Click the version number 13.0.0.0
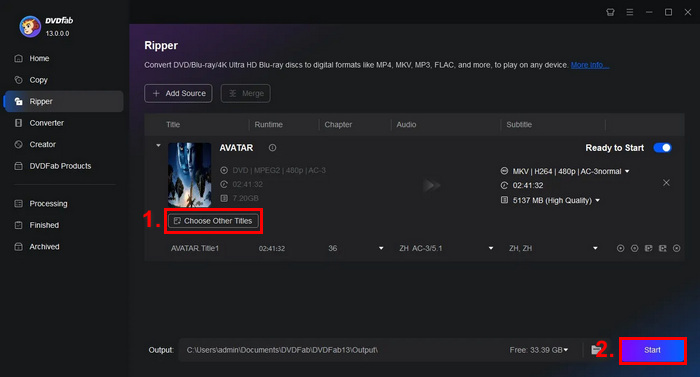The width and height of the screenshot is (700, 377). (x=57, y=34)
